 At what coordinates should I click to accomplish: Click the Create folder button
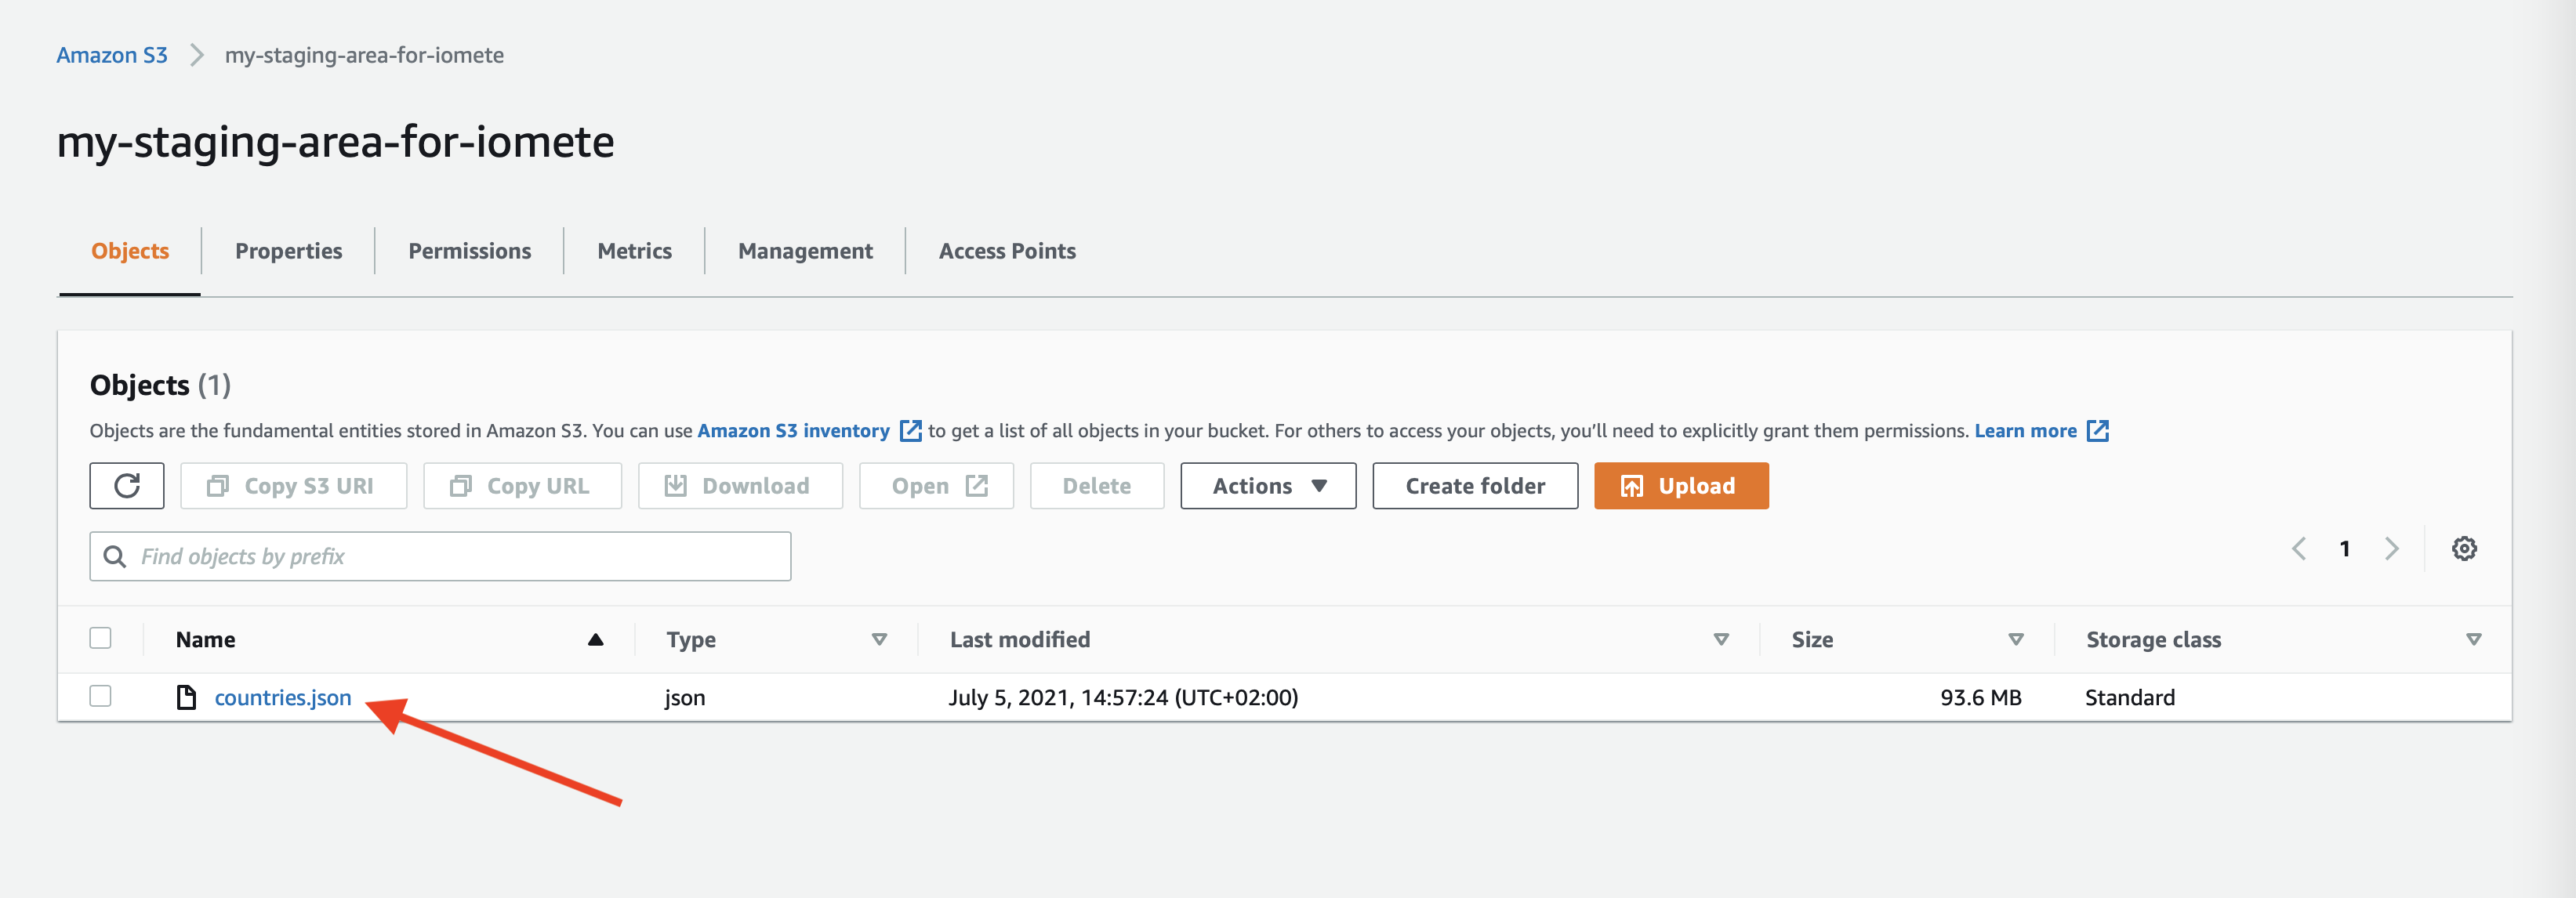(1475, 486)
